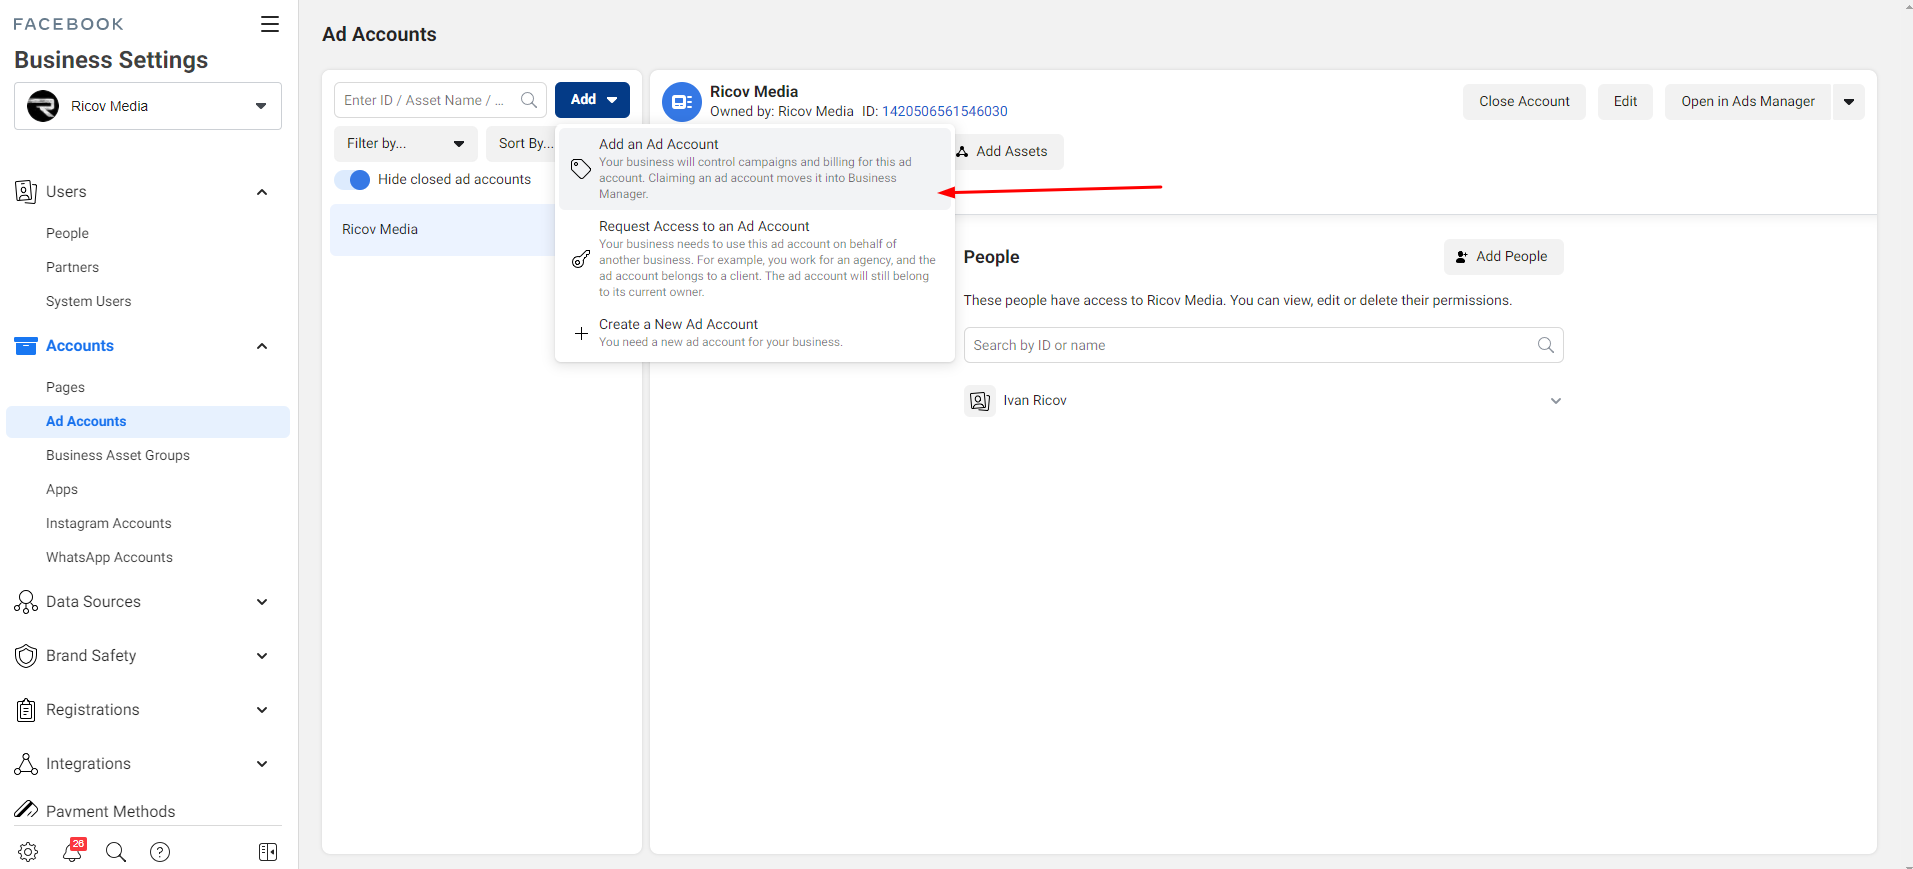The height and width of the screenshot is (869, 1913).
Task: Select Add an Ad Account option
Action: pos(755,169)
